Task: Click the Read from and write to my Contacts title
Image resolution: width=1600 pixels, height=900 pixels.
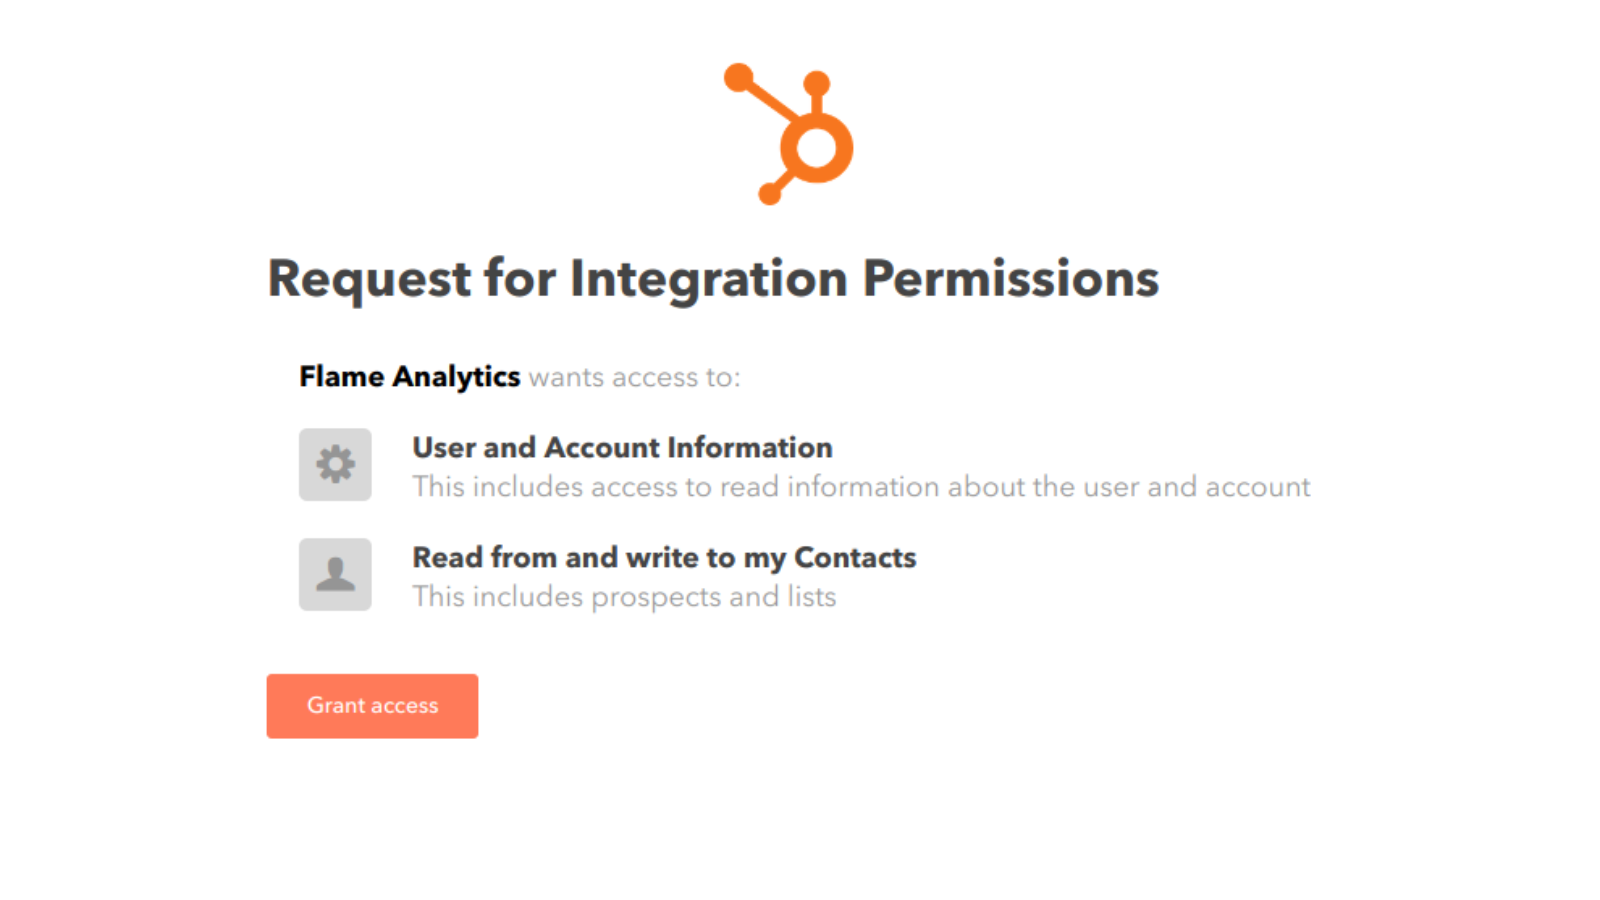Action: 663,557
